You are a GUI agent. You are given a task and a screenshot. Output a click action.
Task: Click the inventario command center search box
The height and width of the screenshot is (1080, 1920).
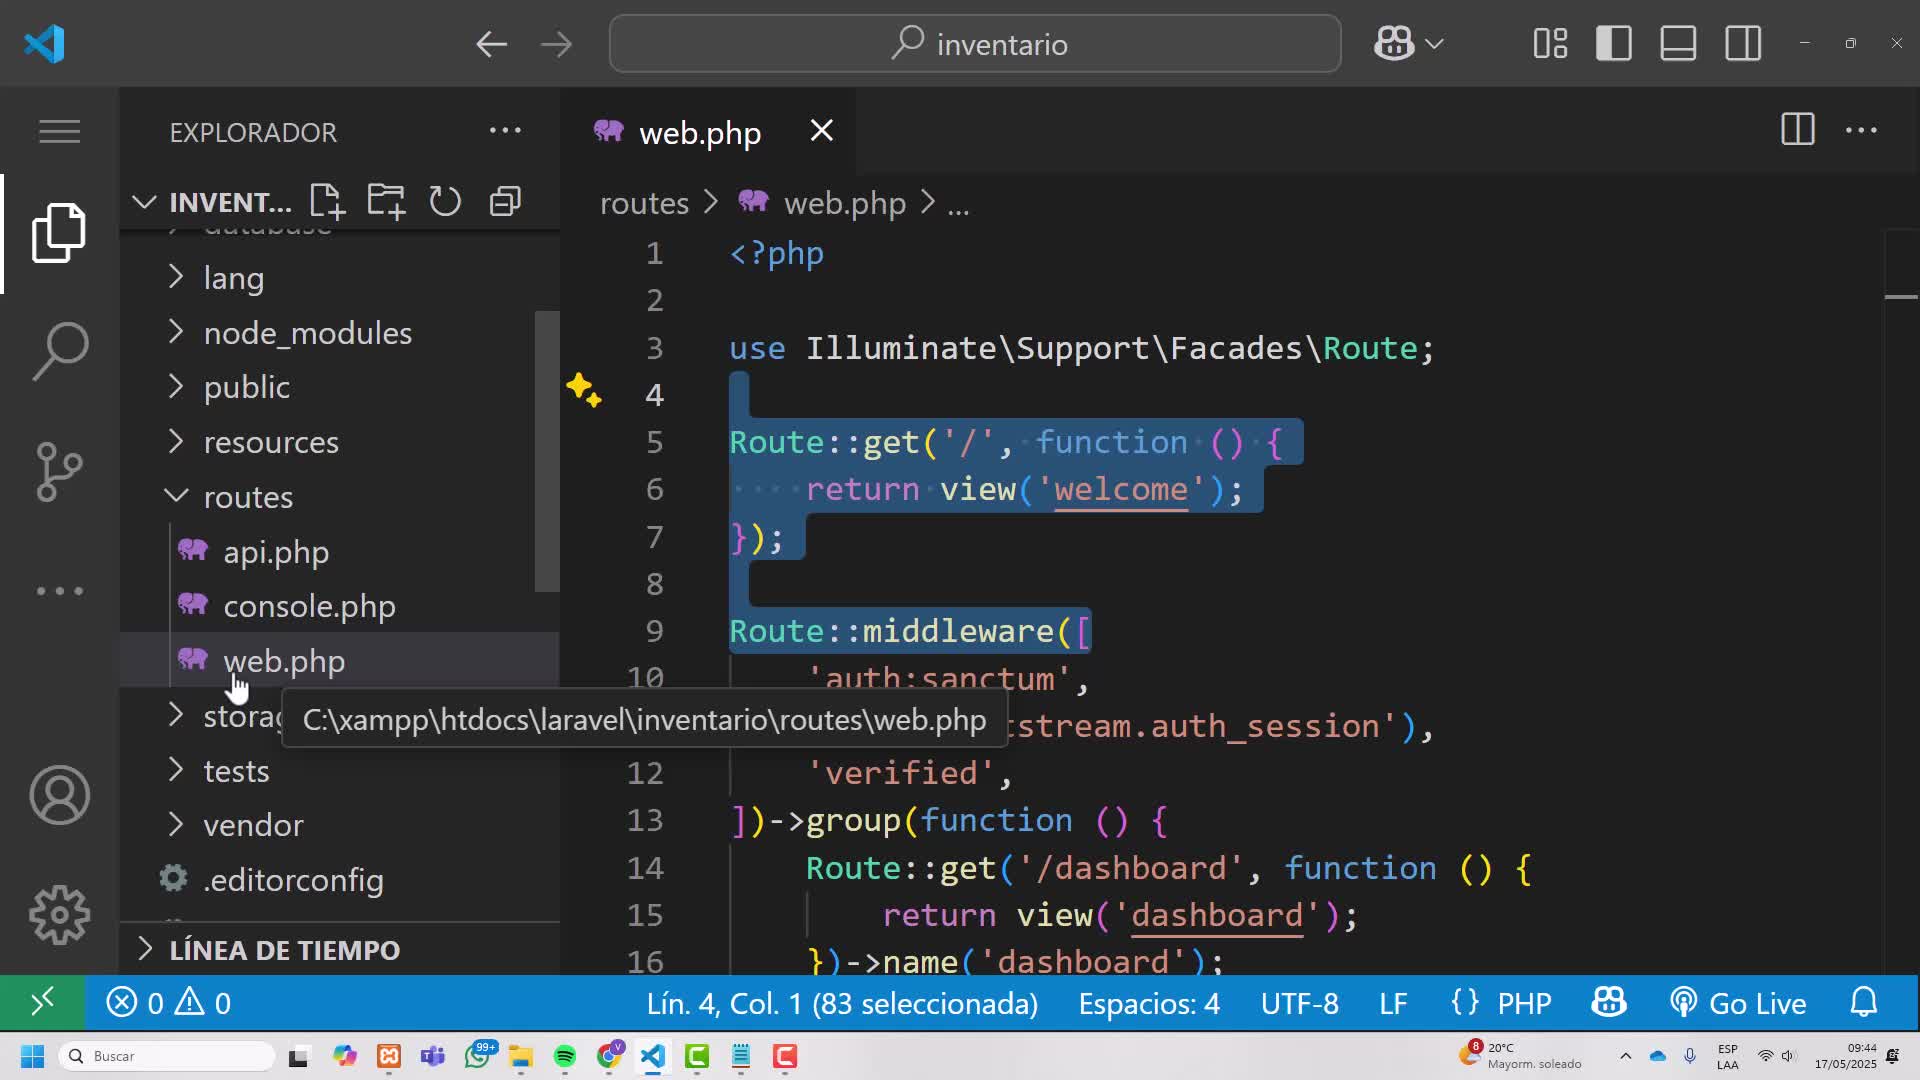[x=975, y=44]
